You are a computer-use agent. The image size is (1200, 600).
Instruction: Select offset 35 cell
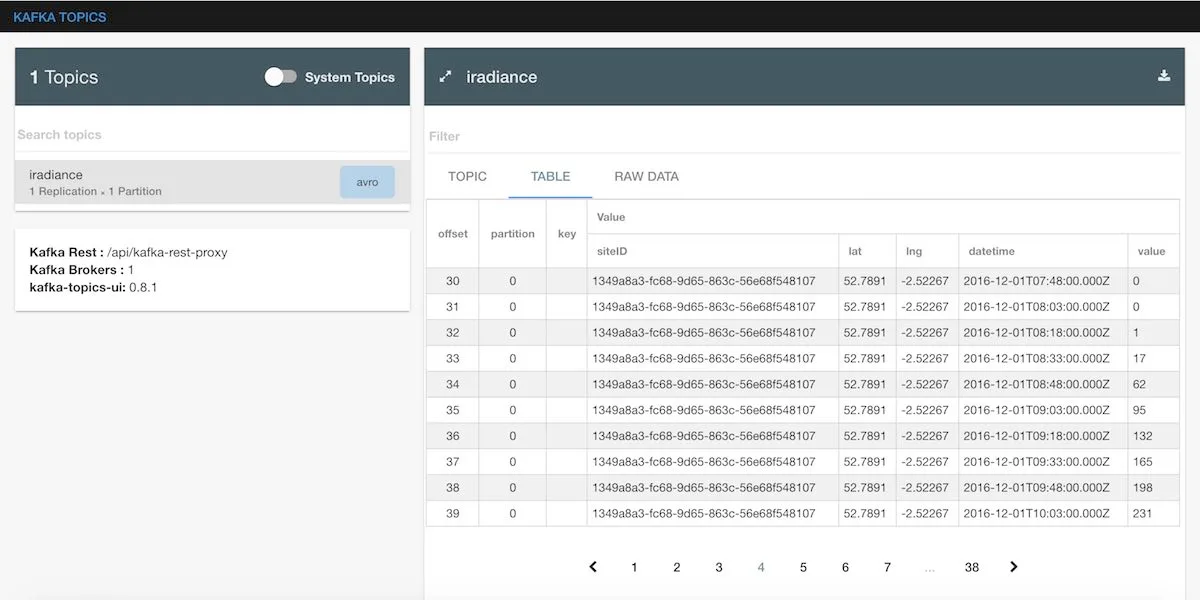tap(453, 410)
